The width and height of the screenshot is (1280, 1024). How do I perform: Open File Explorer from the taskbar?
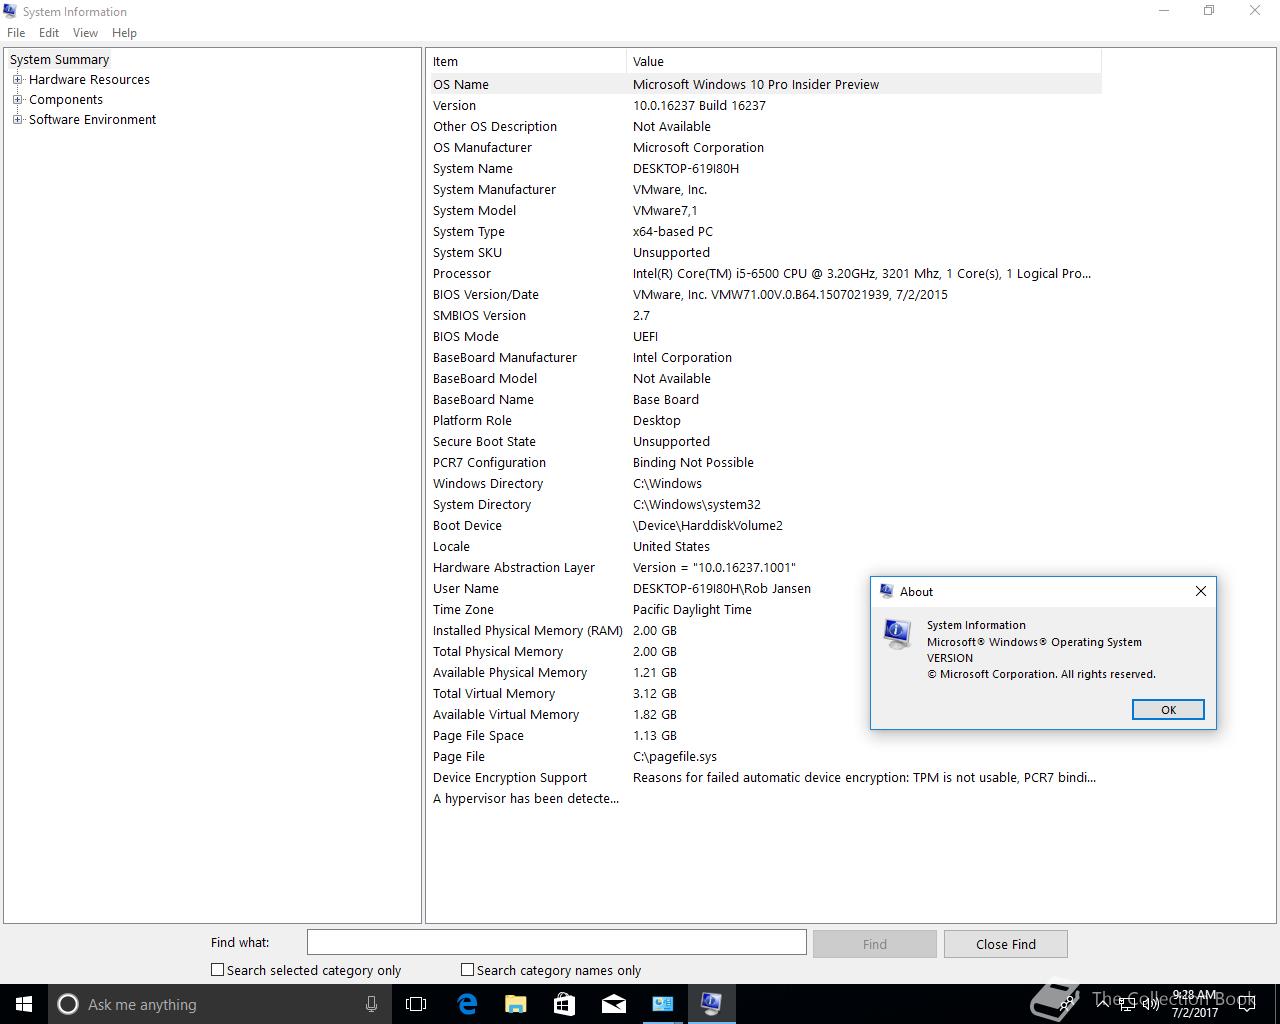pos(515,1004)
